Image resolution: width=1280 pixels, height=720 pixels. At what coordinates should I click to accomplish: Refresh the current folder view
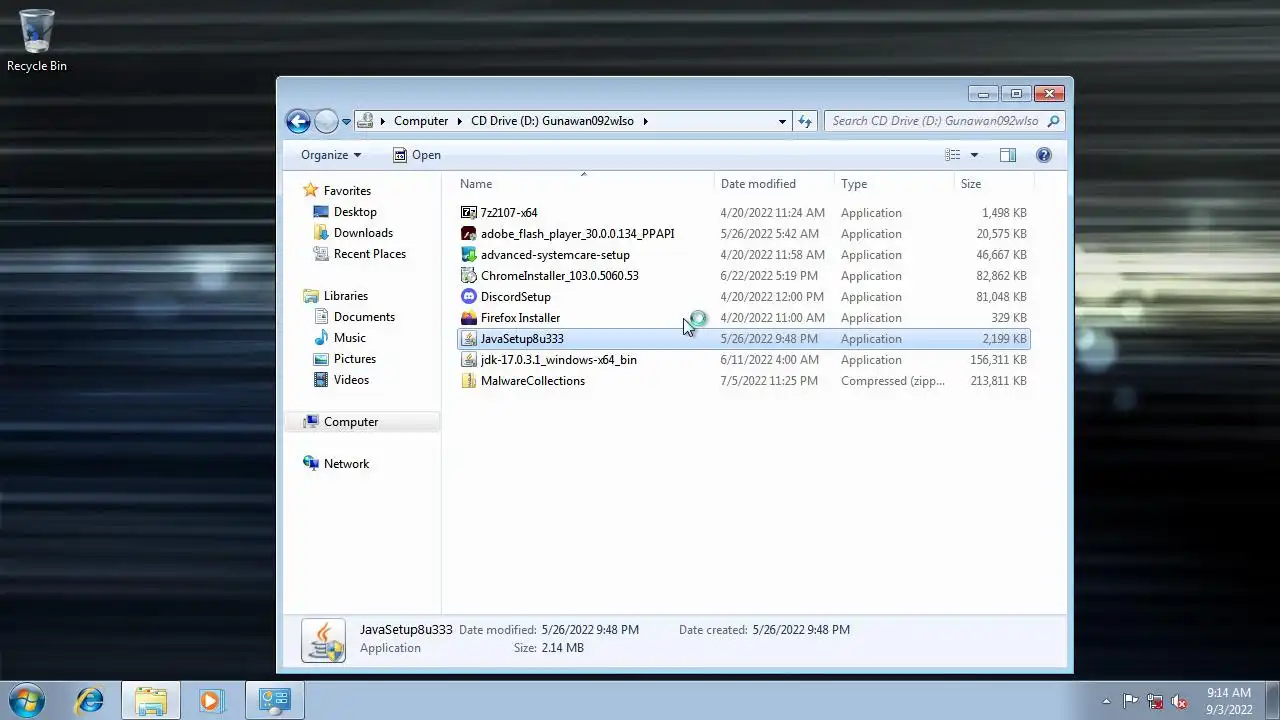tap(805, 121)
